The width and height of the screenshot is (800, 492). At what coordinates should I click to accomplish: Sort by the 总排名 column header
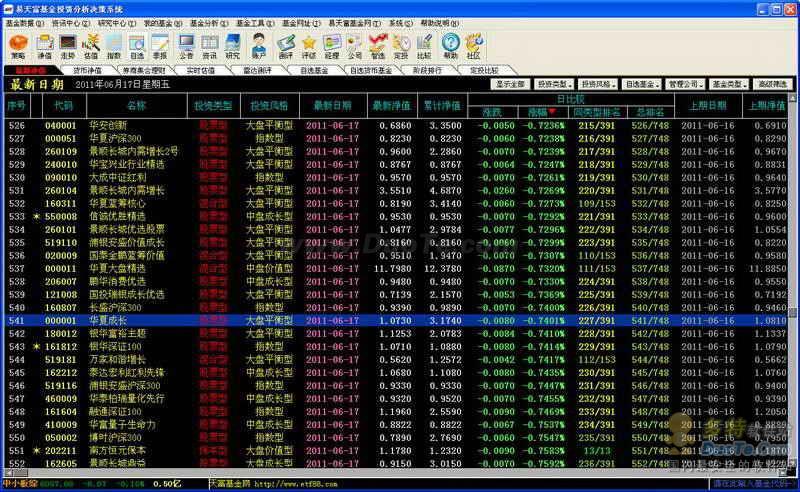point(651,112)
